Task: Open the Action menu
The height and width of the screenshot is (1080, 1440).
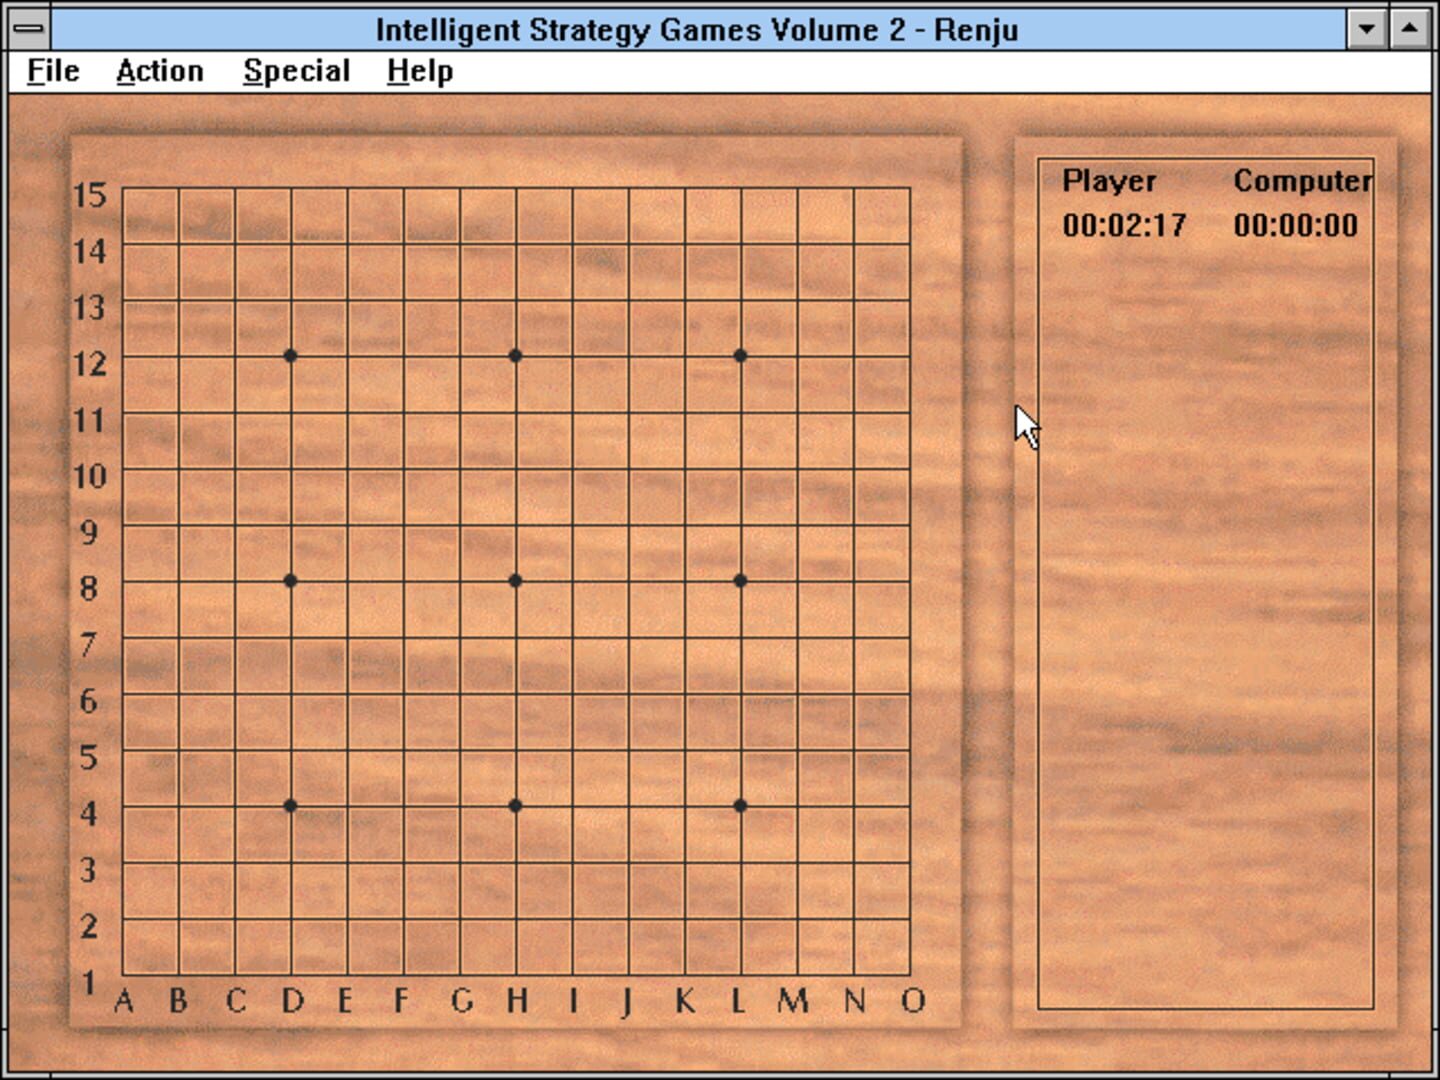Action: [x=160, y=71]
